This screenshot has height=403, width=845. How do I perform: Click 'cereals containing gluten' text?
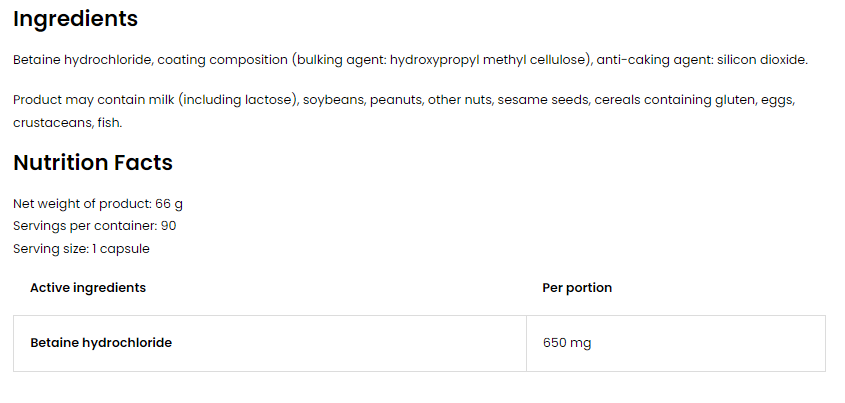coord(675,100)
